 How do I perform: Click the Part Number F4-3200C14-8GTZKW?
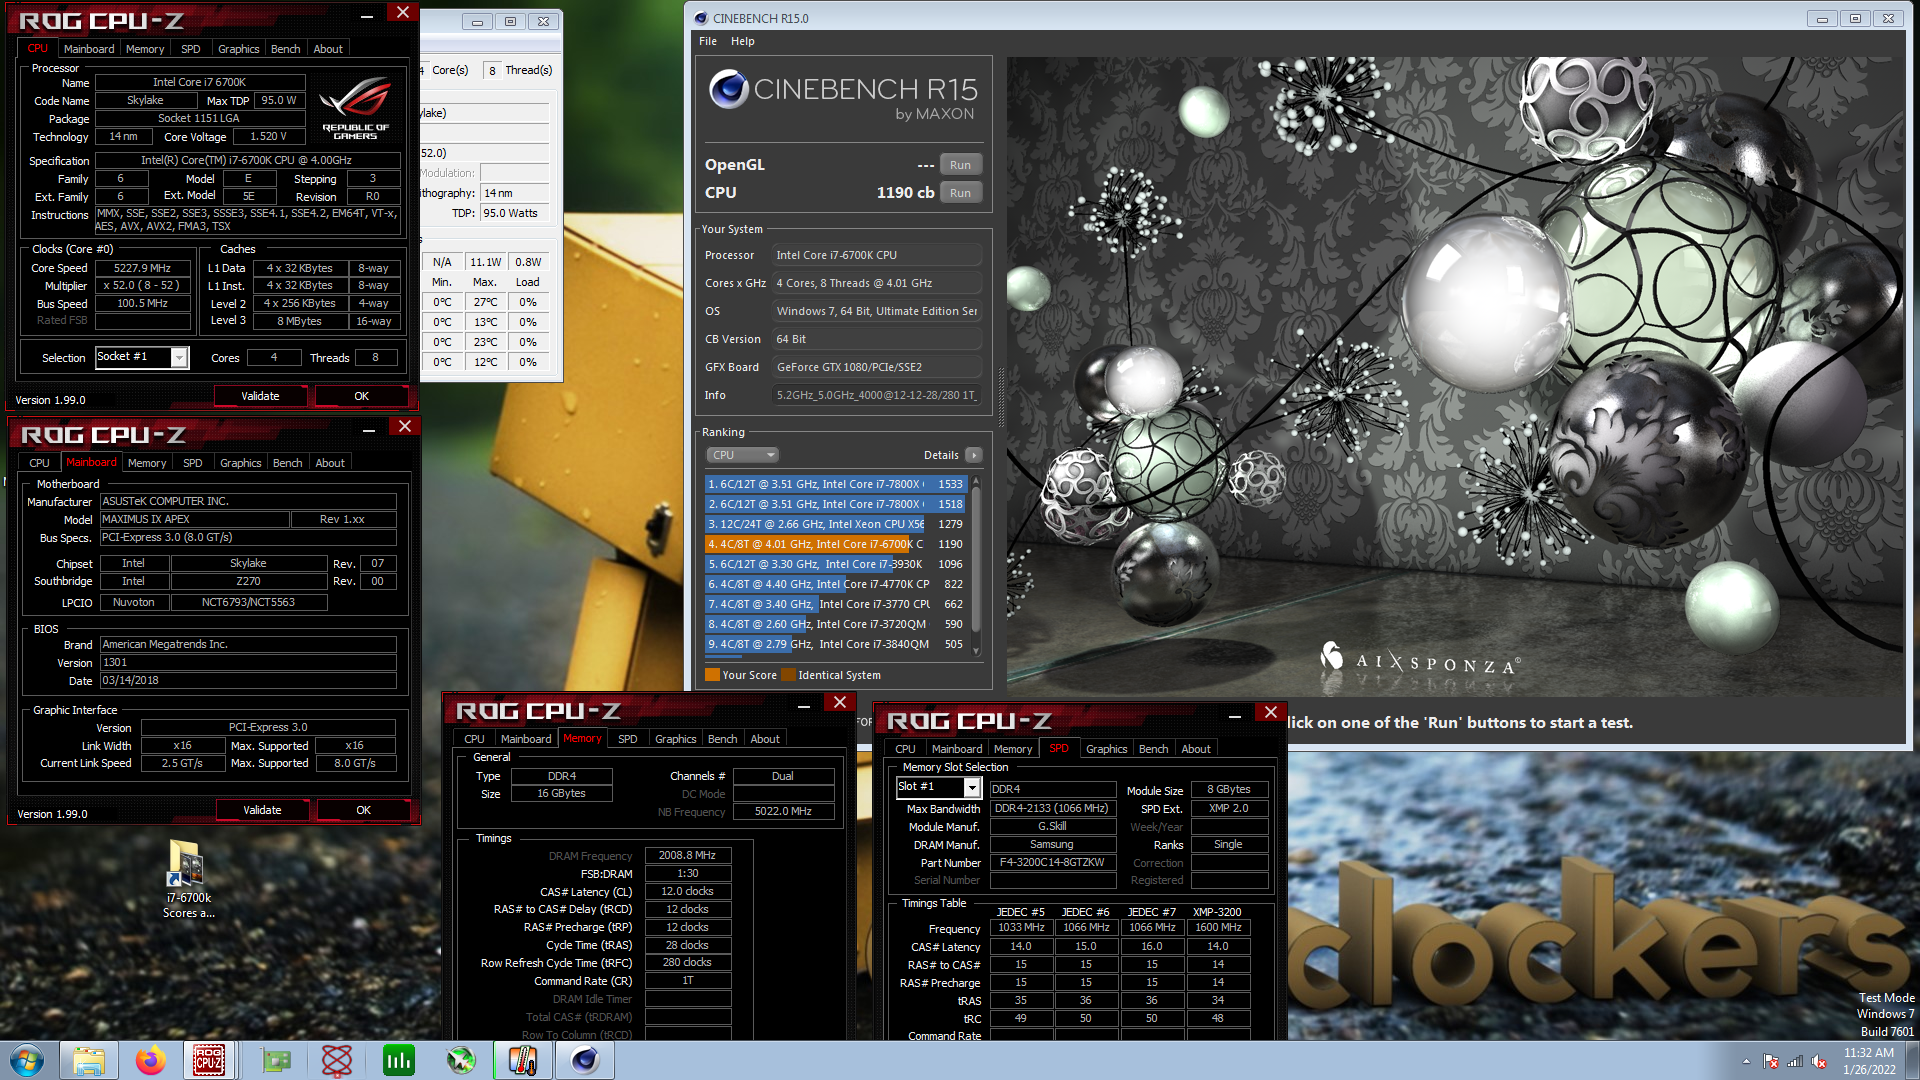tap(1052, 862)
